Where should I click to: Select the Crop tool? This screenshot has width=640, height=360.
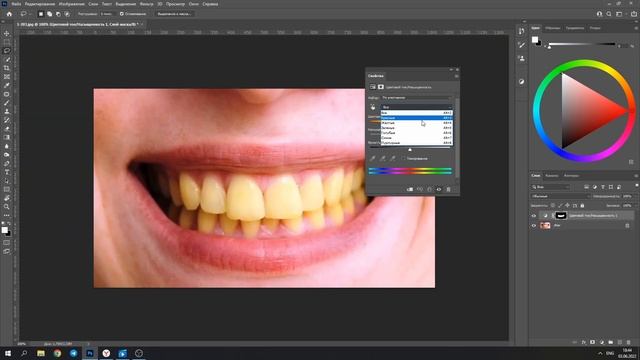pyautogui.click(x=7, y=68)
